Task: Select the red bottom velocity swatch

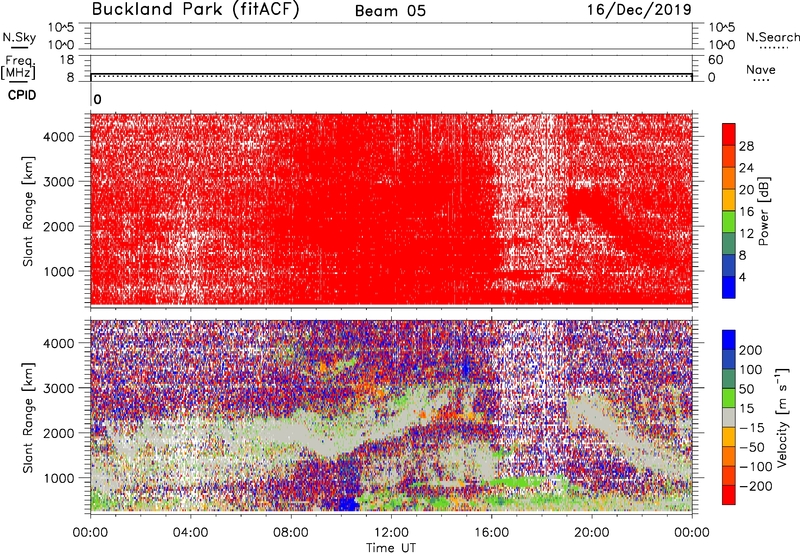Action: pos(729,495)
